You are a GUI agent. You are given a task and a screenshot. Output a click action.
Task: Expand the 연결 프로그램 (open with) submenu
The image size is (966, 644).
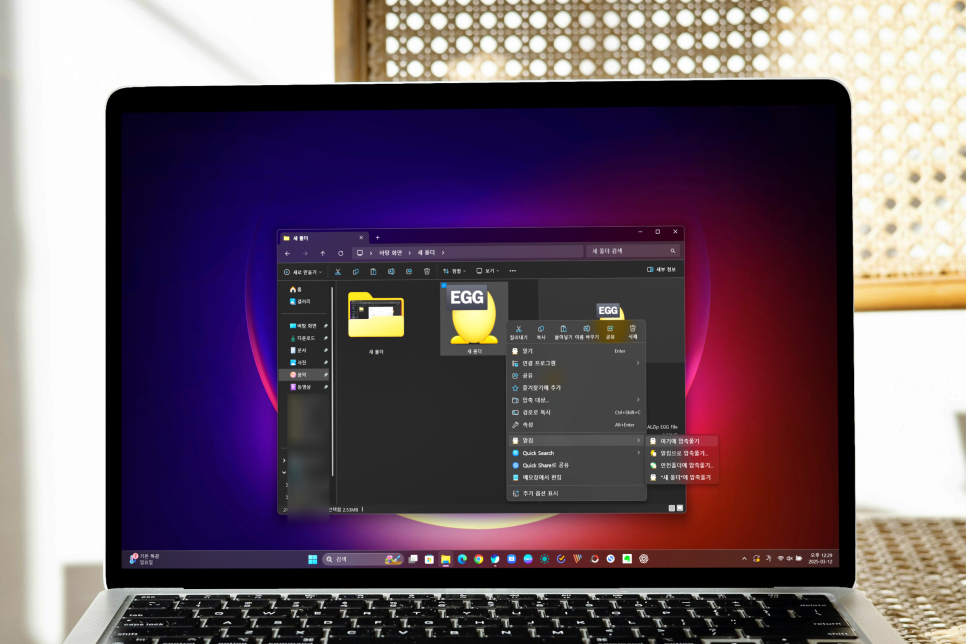pyautogui.click(x=638, y=363)
